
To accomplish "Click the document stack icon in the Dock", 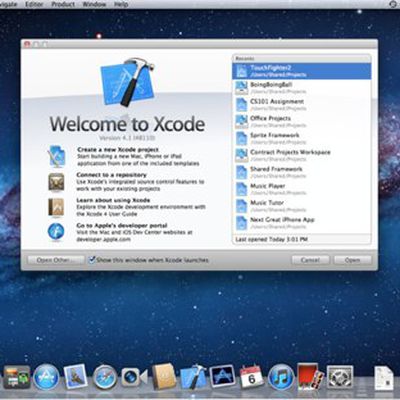I will (384, 378).
